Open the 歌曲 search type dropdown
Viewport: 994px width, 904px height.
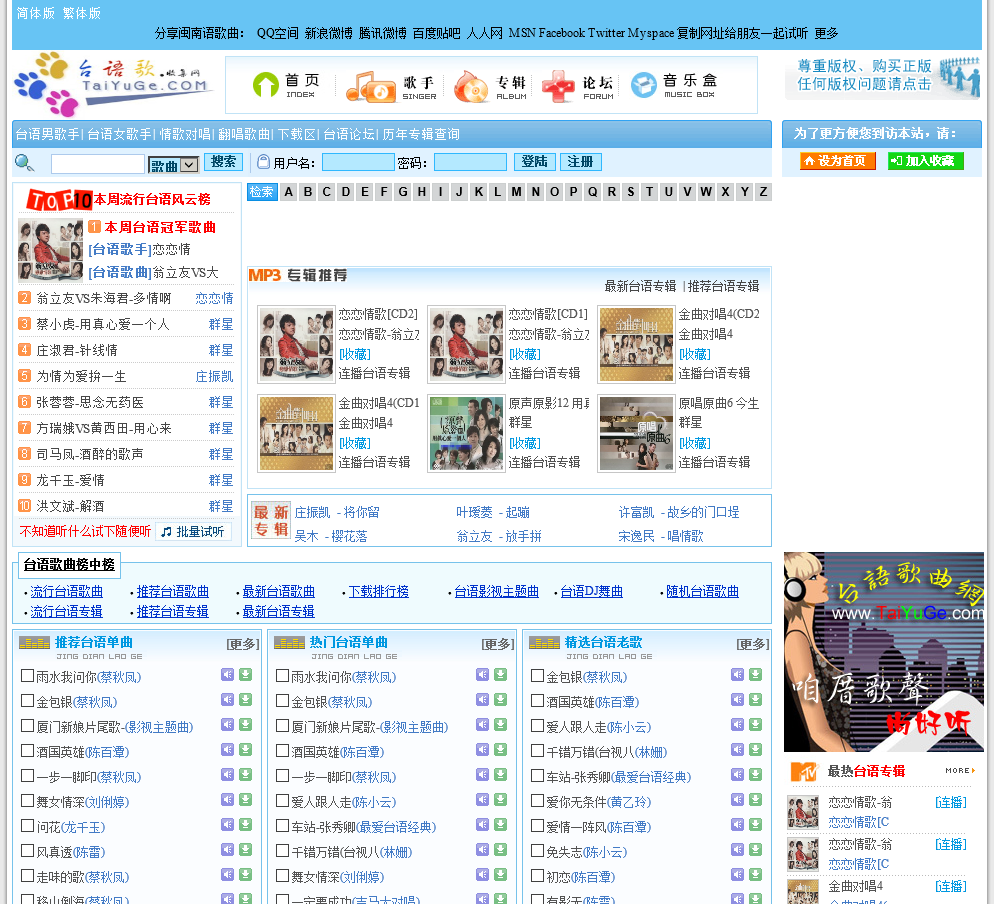(x=174, y=165)
